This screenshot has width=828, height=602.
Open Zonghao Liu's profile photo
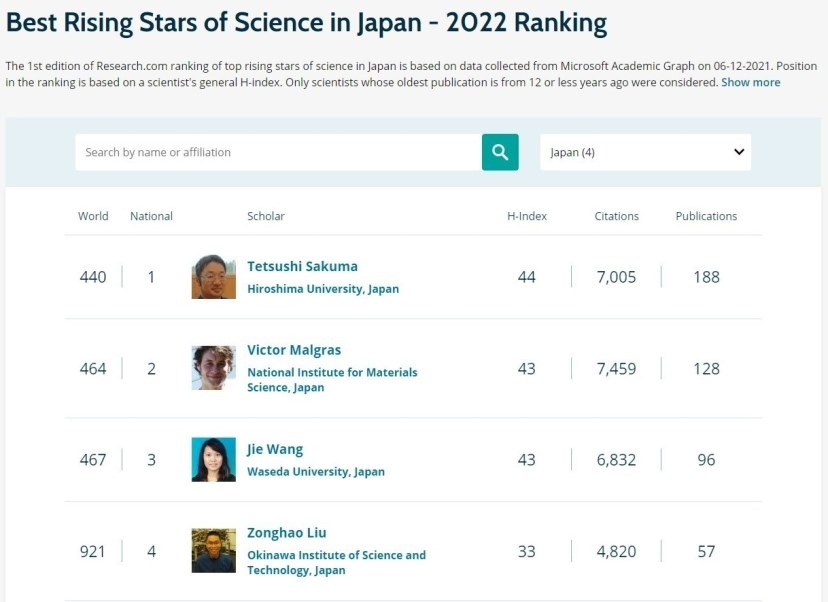[x=213, y=551]
